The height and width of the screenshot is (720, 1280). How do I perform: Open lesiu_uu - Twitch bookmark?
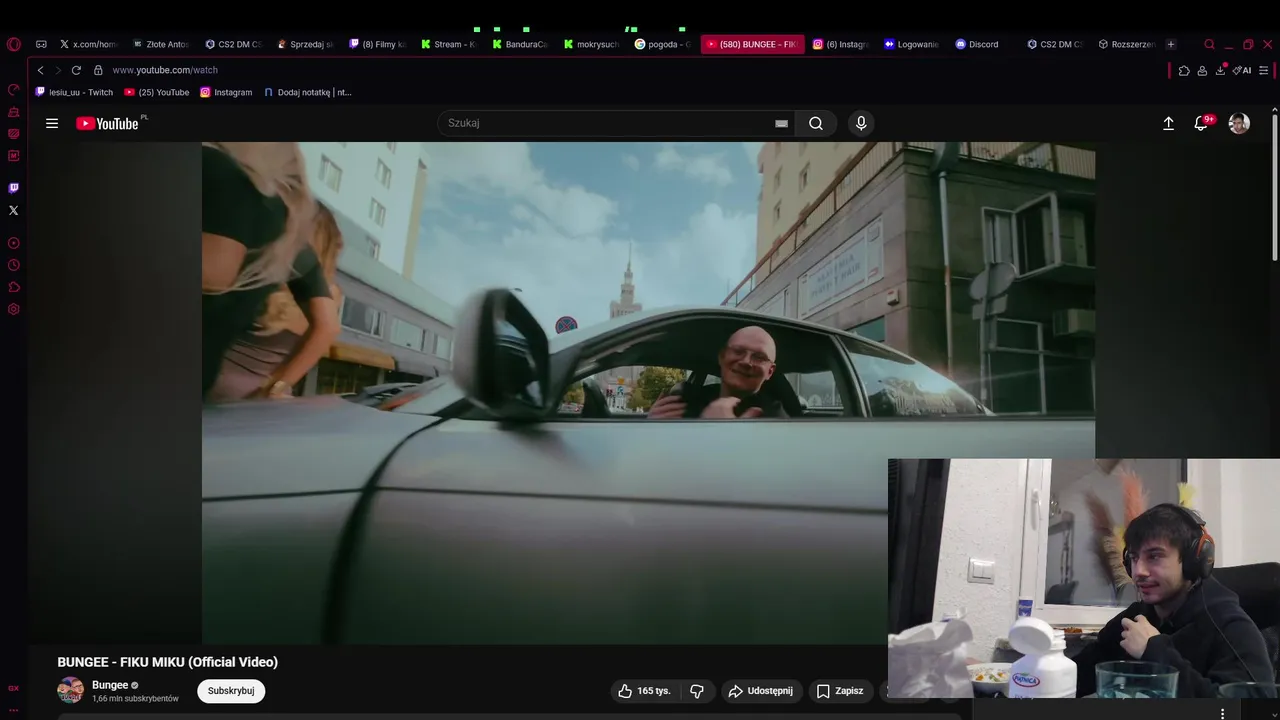(74, 92)
